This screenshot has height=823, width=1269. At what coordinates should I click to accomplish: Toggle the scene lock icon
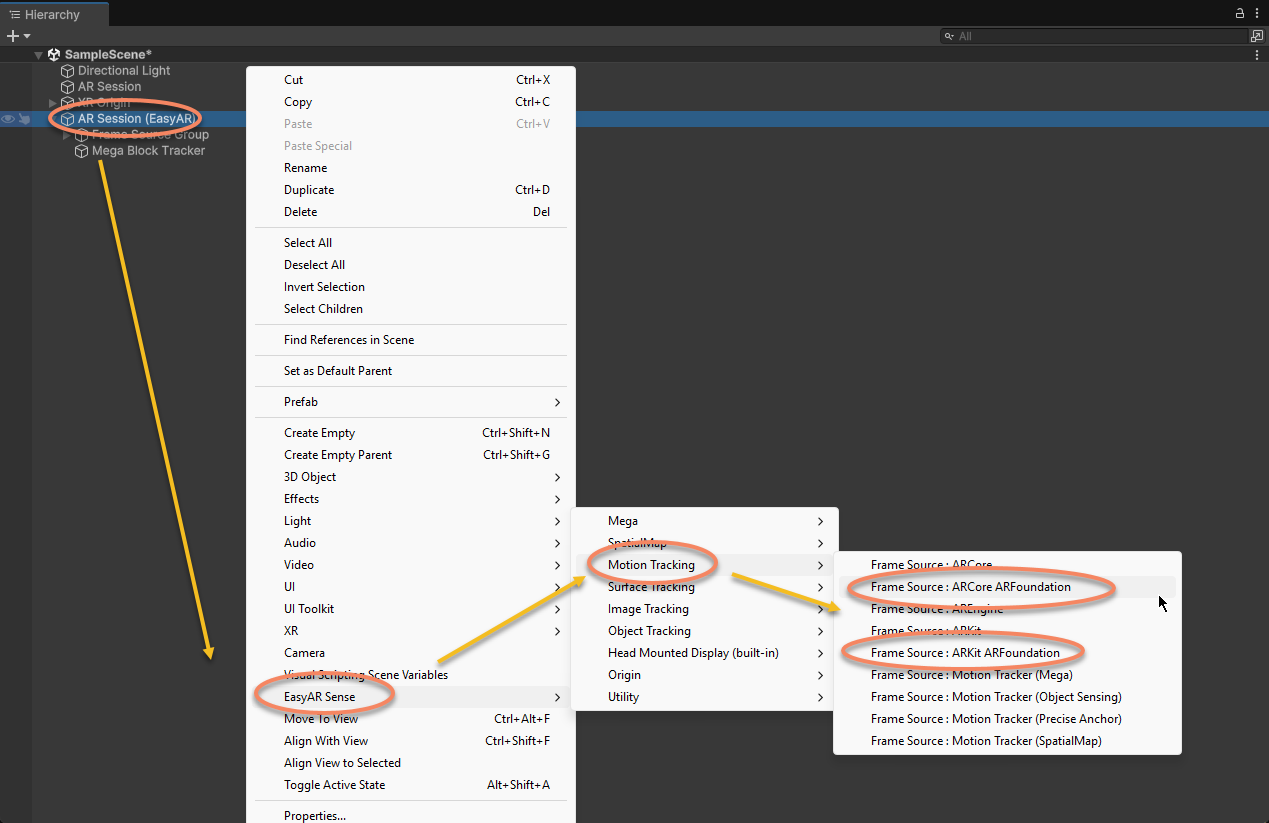click(x=1238, y=13)
